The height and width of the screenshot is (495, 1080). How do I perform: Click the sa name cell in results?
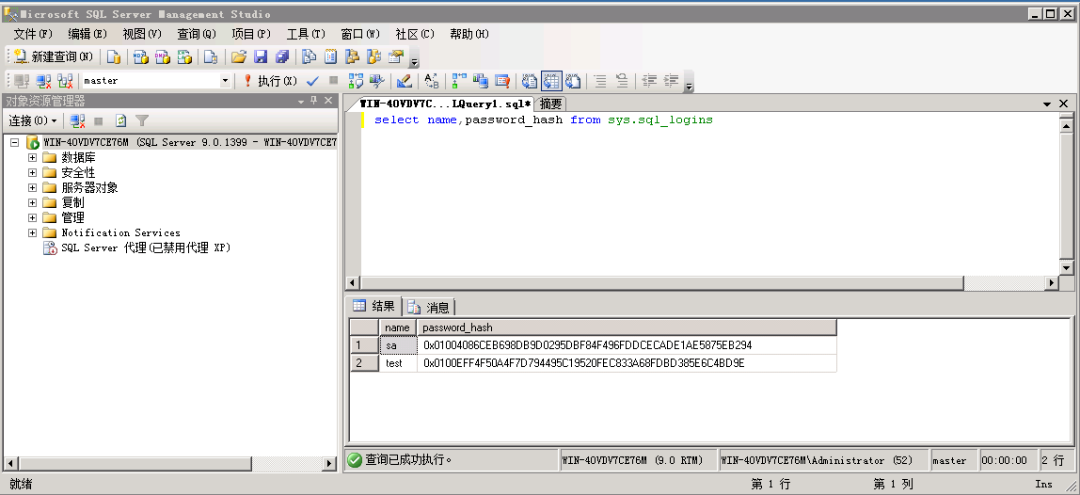398,345
